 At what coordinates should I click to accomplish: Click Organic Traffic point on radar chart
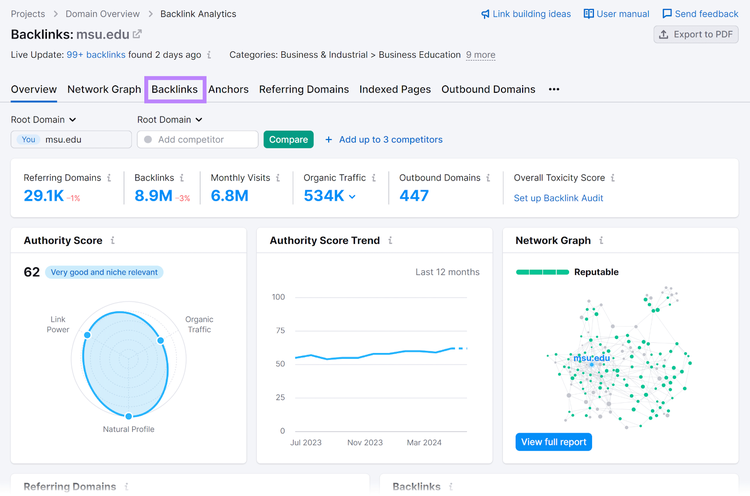(161, 341)
